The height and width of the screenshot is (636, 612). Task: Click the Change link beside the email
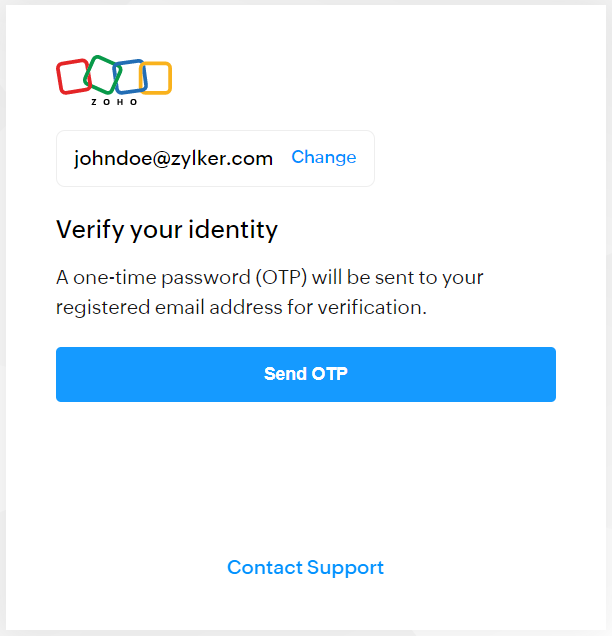[323, 157]
